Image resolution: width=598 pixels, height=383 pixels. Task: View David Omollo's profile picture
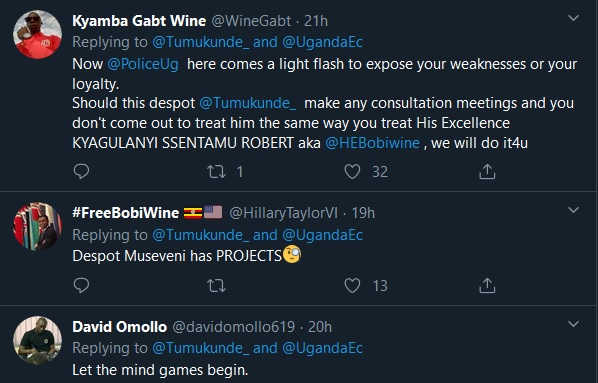[x=37, y=340]
